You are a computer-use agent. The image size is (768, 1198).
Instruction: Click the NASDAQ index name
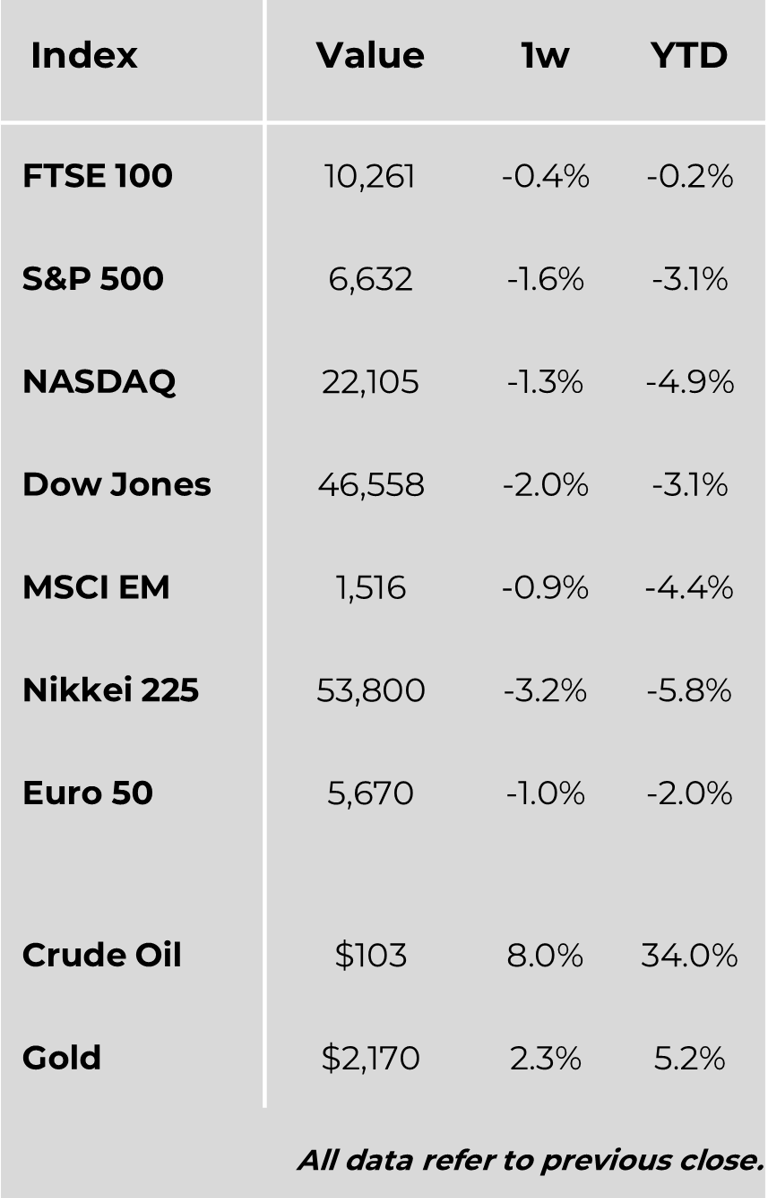click(x=99, y=382)
